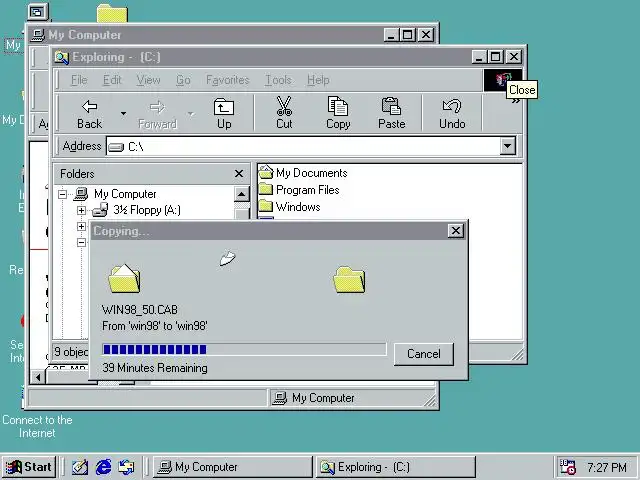The image size is (640, 480).
Task: Open the Favorites menu
Action: [x=227, y=80]
